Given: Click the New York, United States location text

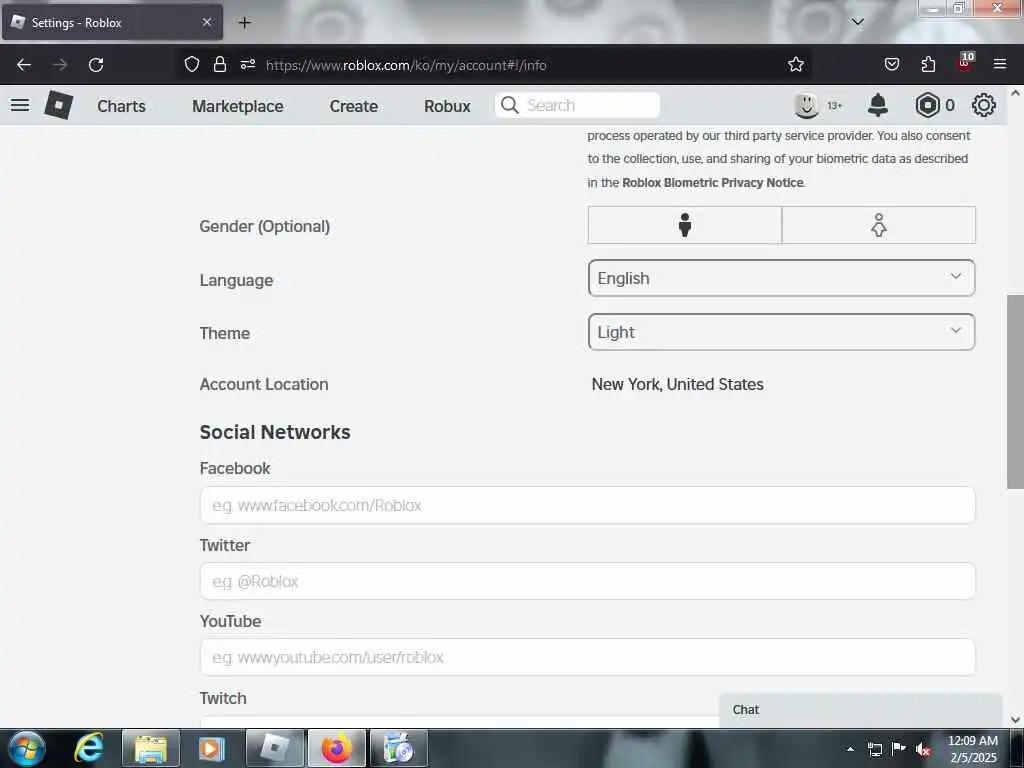Looking at the screenshot, I should [x=677, y=385].
